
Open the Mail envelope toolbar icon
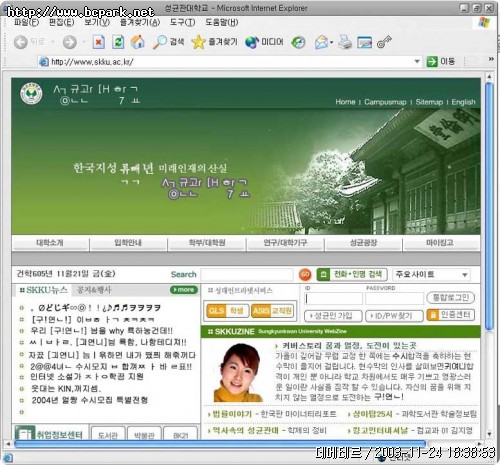pos(321,42)
